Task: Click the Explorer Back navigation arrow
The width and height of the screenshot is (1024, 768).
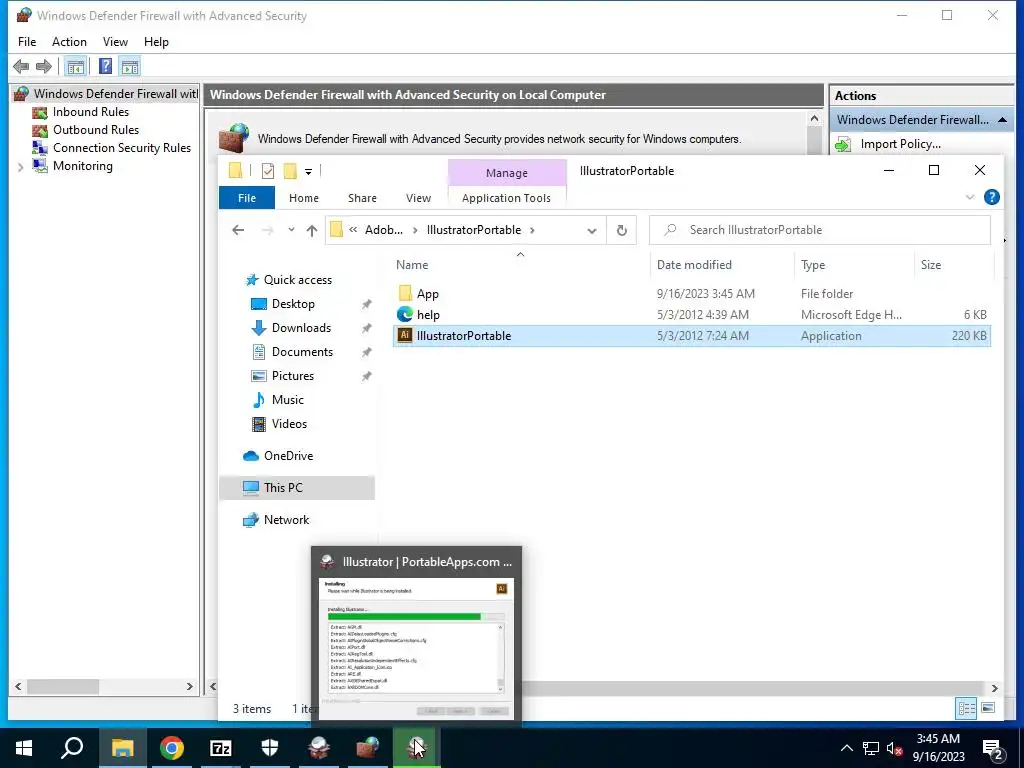Action: coord(238,230)
